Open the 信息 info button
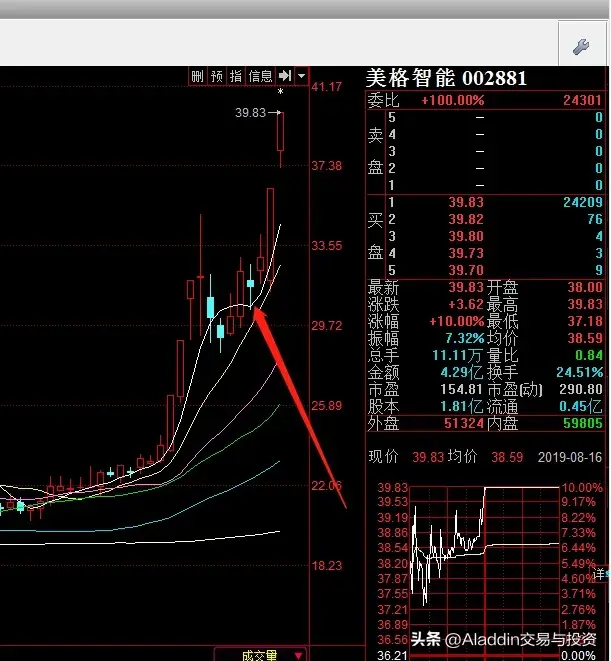611x661 pixels. coord(260,76)
